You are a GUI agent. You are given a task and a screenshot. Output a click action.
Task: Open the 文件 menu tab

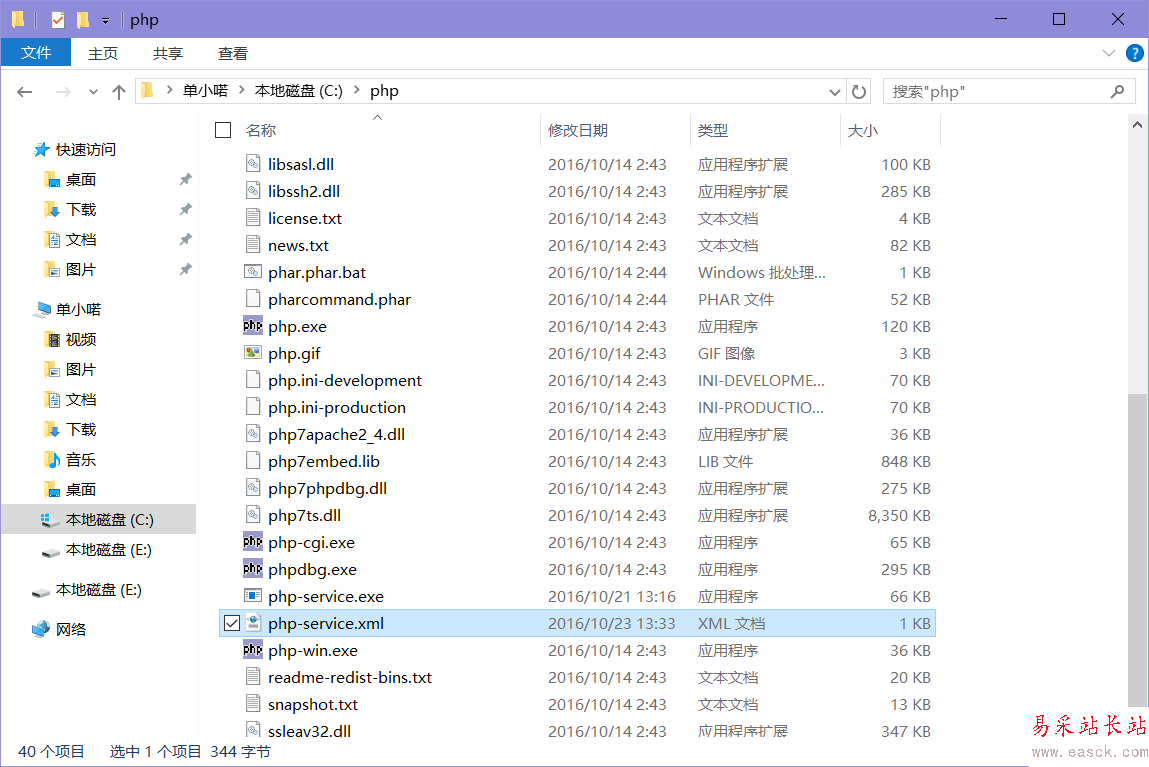pos(36,53)
